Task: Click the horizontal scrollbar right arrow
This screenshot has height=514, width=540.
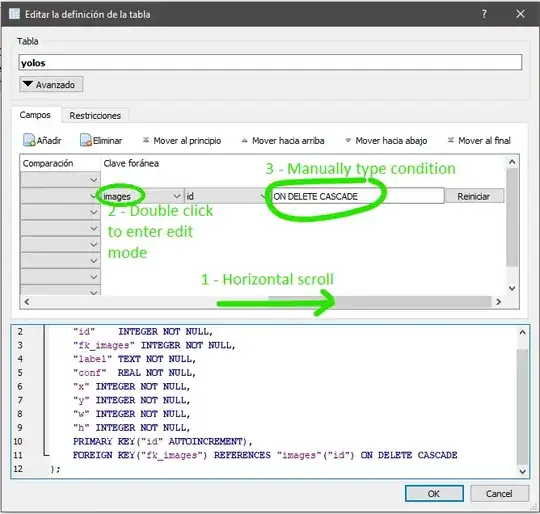Action: coord(498,302)
